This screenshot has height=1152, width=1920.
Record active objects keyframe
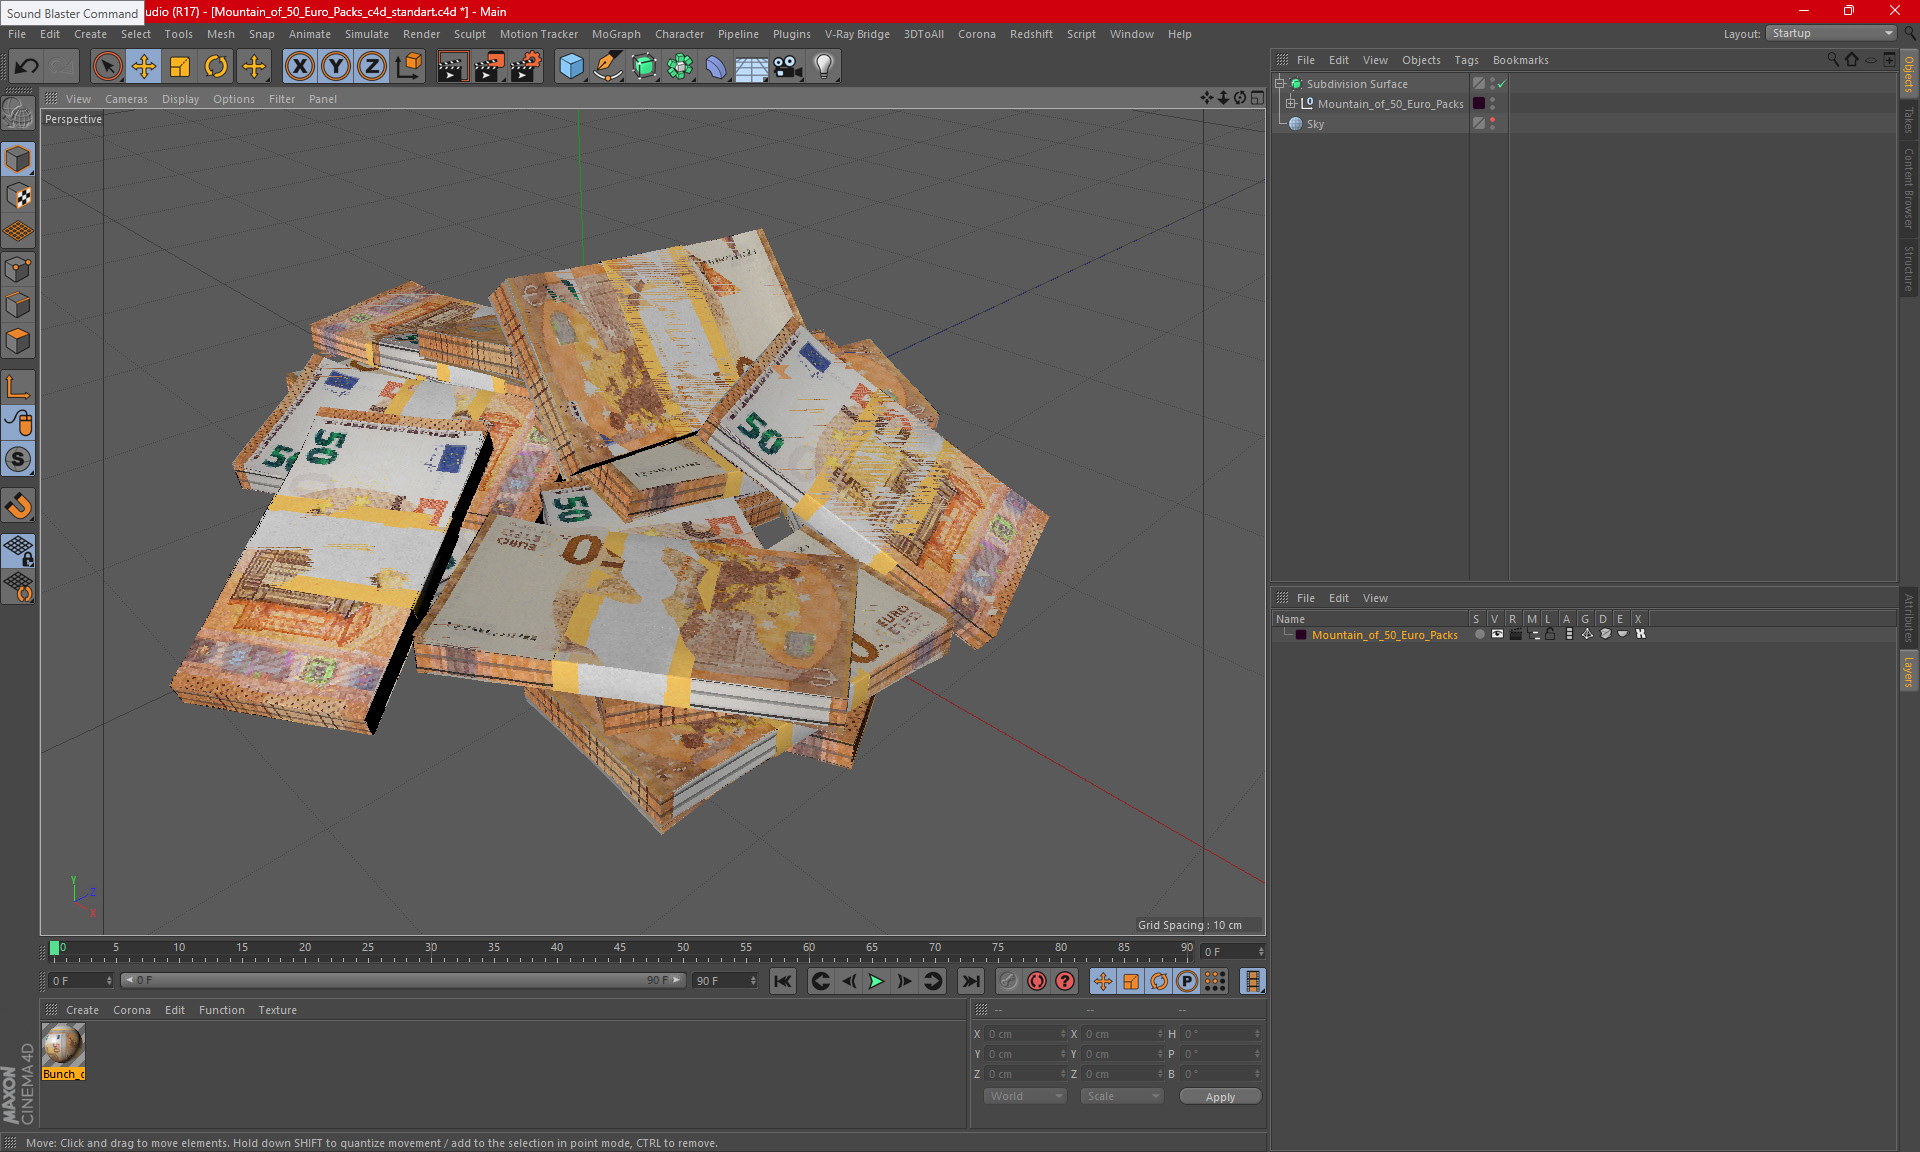(1009, 981)
